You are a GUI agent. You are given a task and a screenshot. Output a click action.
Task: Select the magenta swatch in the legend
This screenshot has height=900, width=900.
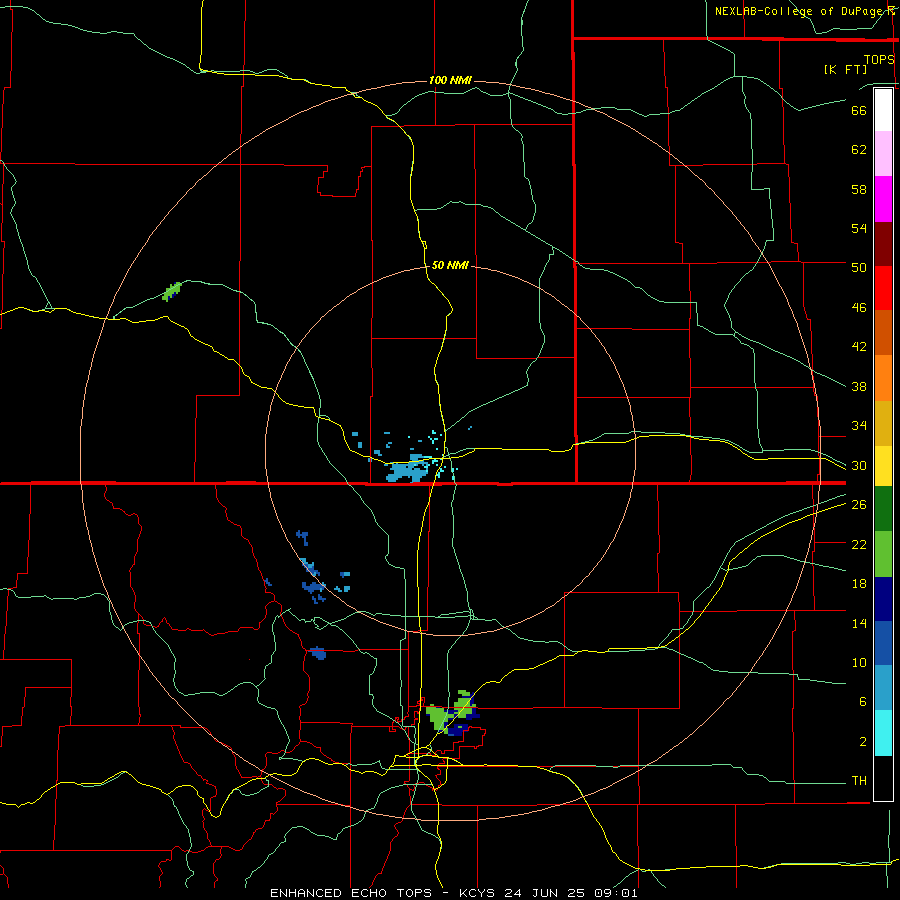pos(883,199)
